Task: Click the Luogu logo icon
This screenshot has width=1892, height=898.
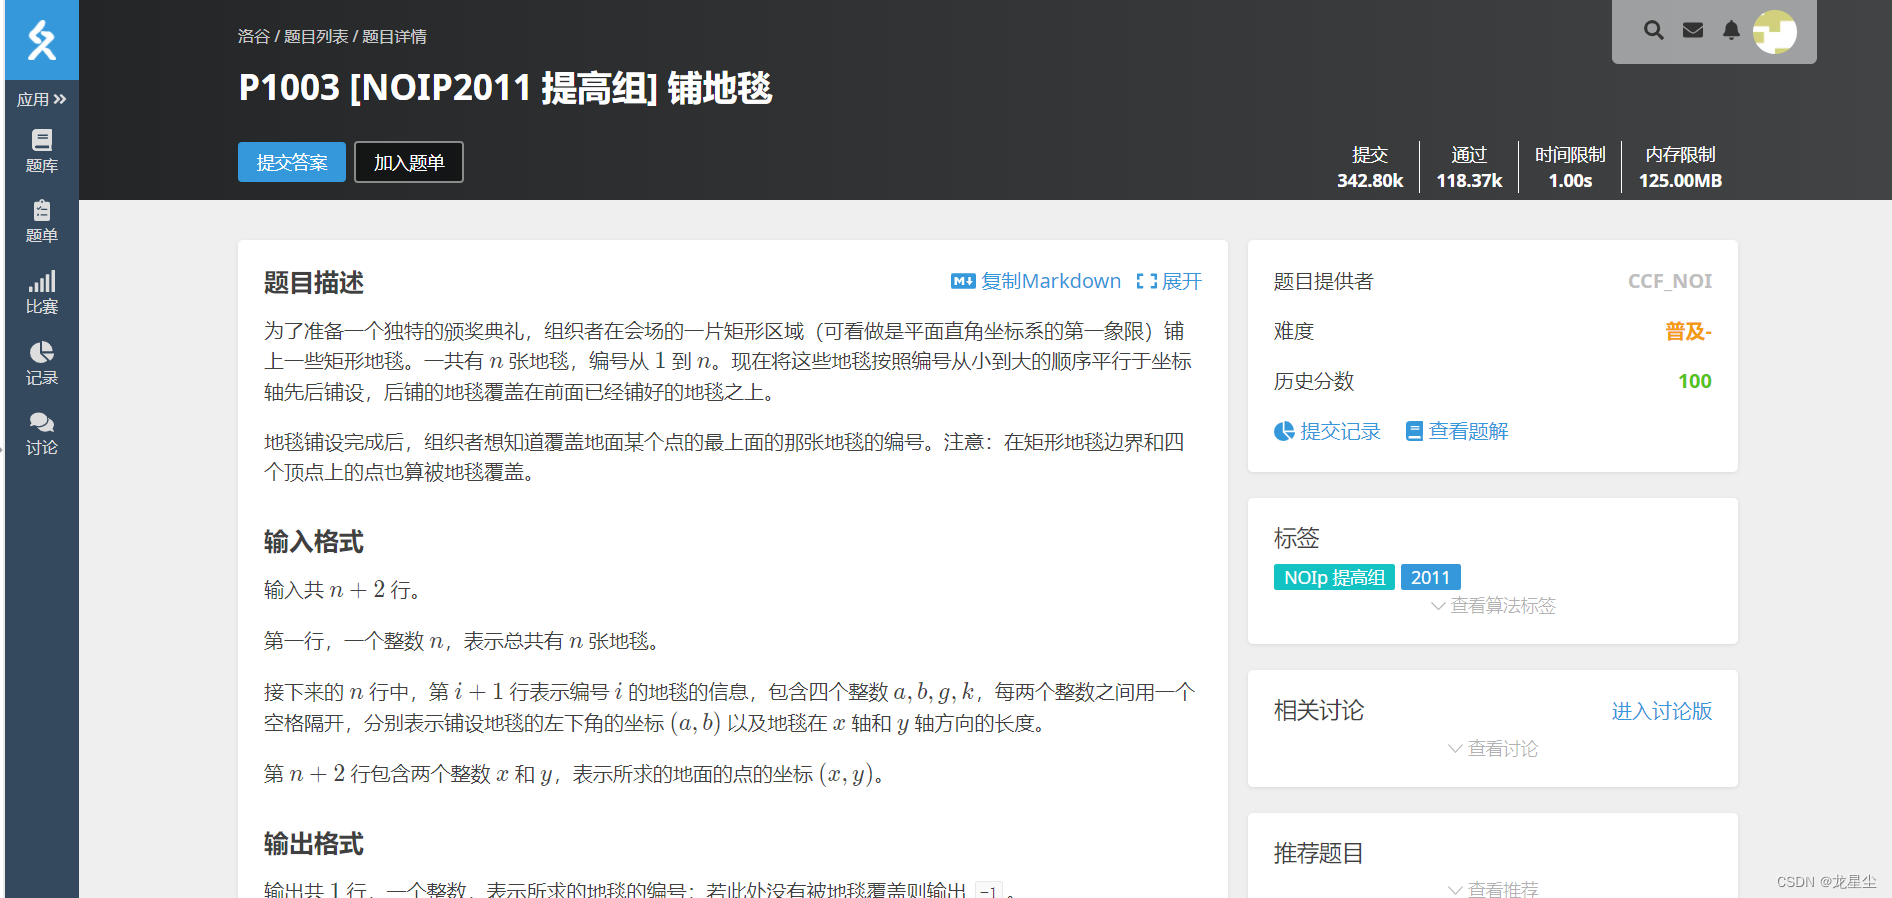Action: [x=42, y=40]
